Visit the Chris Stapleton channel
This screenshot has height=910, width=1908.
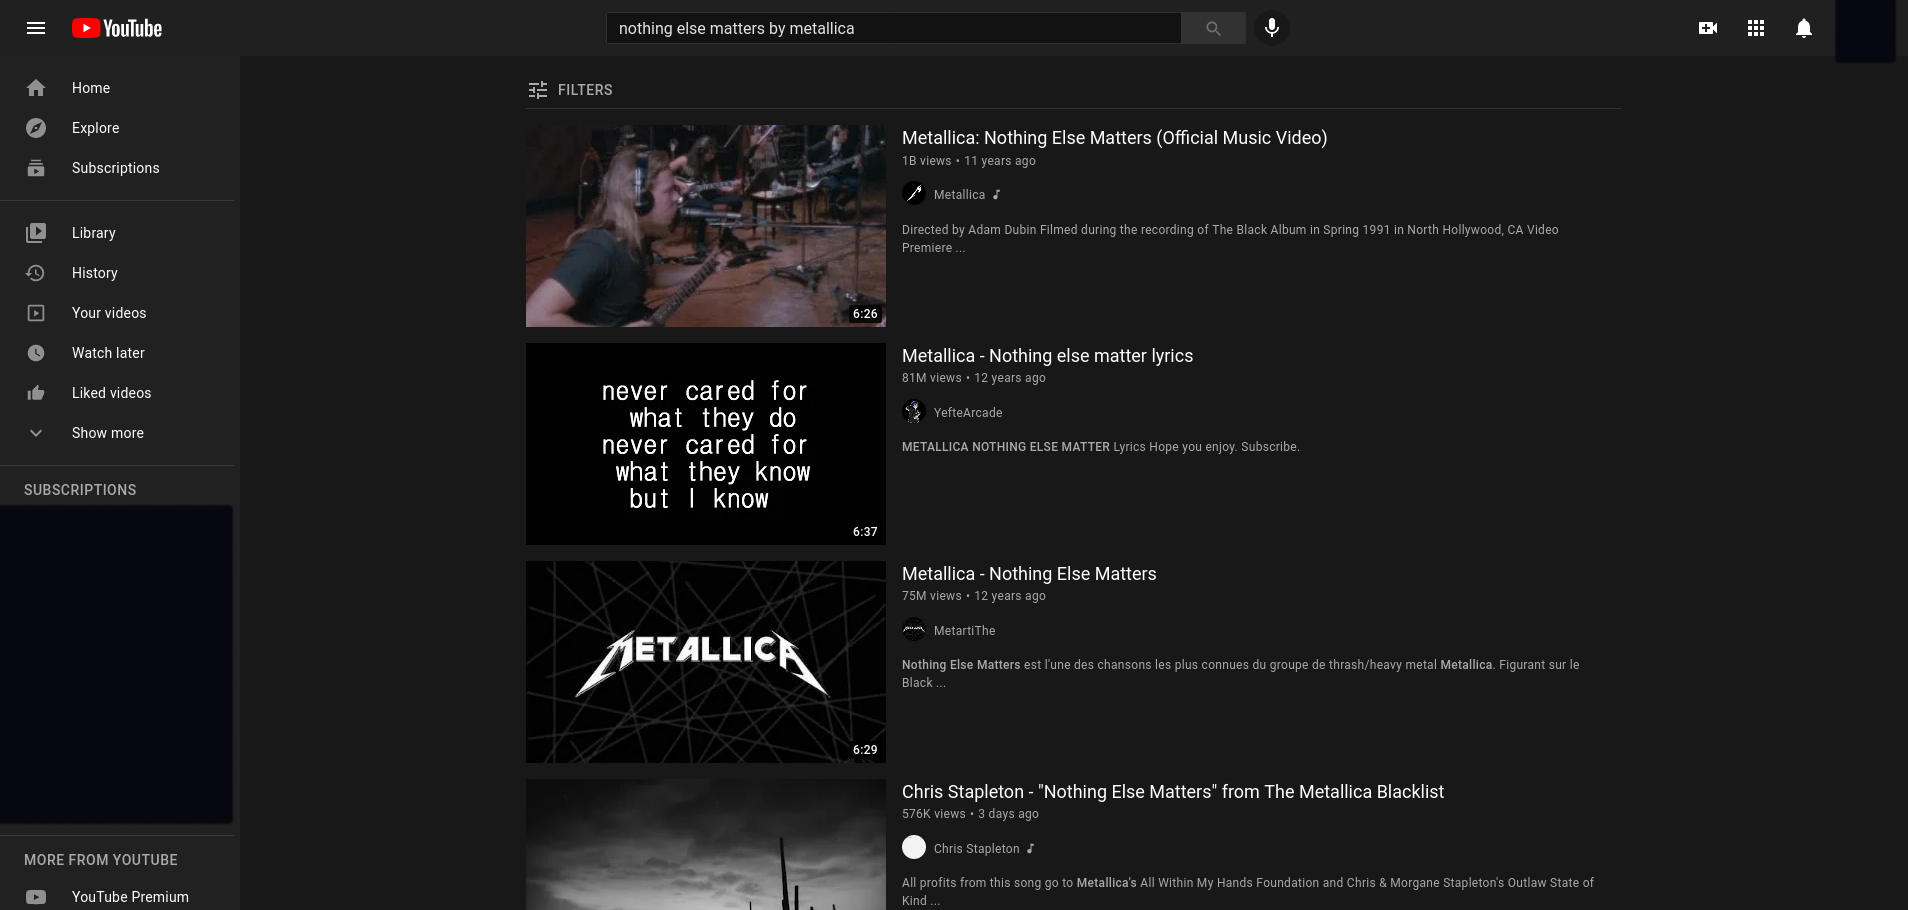tap(976, 848)
